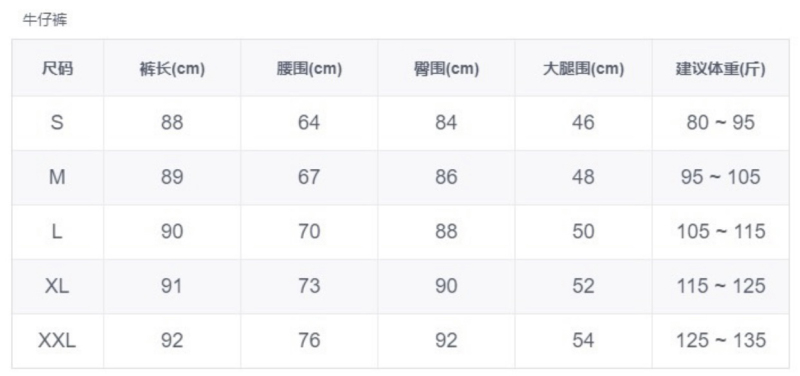Select the 尺码 column header
This screenshot has width=800, height=376.
(57, 68)
